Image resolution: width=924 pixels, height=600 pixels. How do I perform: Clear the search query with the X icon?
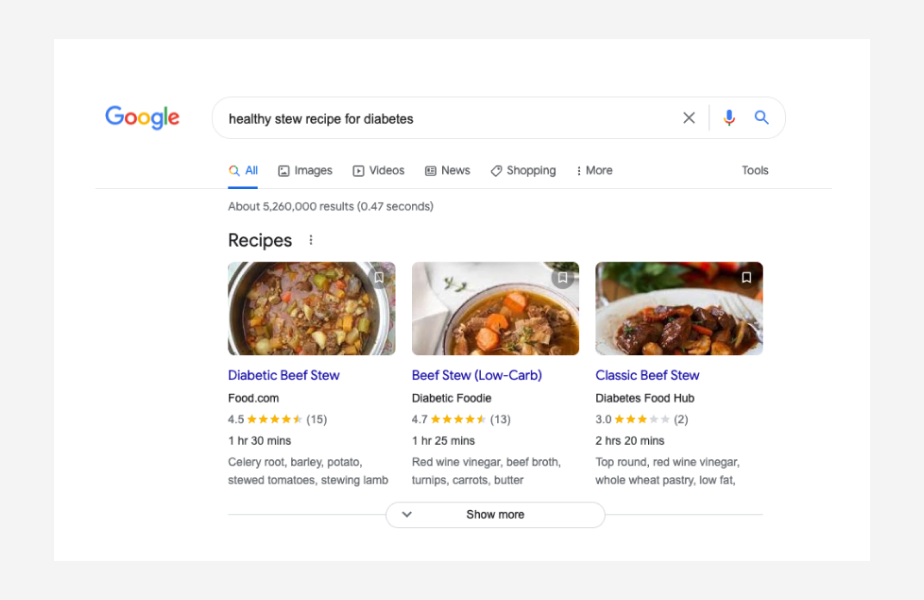[689, 117]
